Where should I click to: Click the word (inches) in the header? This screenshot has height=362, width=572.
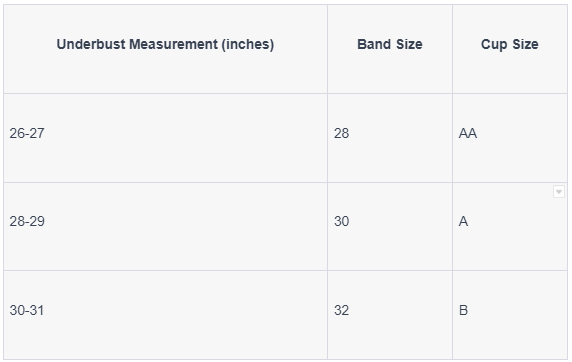click(248, 45)
